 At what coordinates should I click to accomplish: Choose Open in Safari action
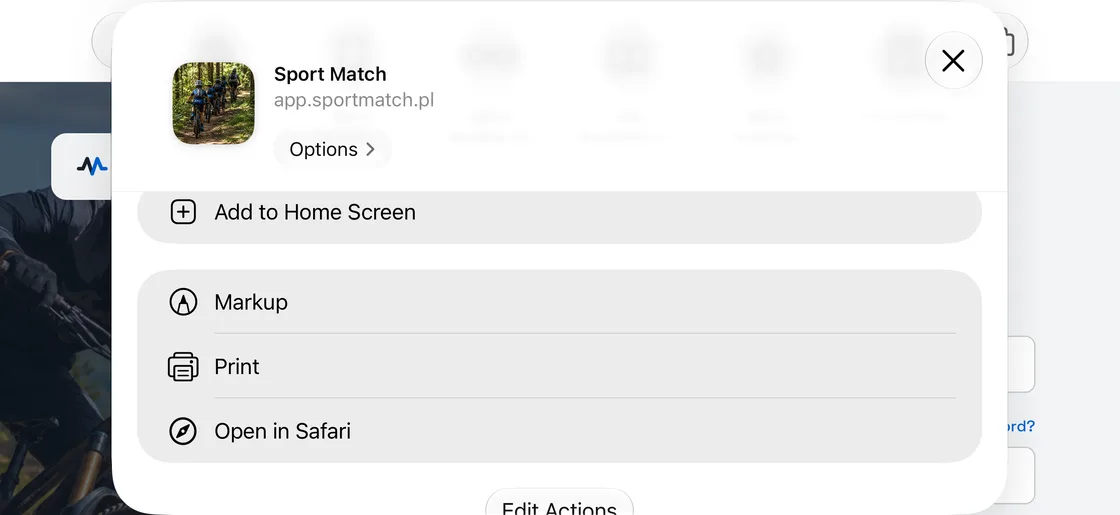point(559,431)
